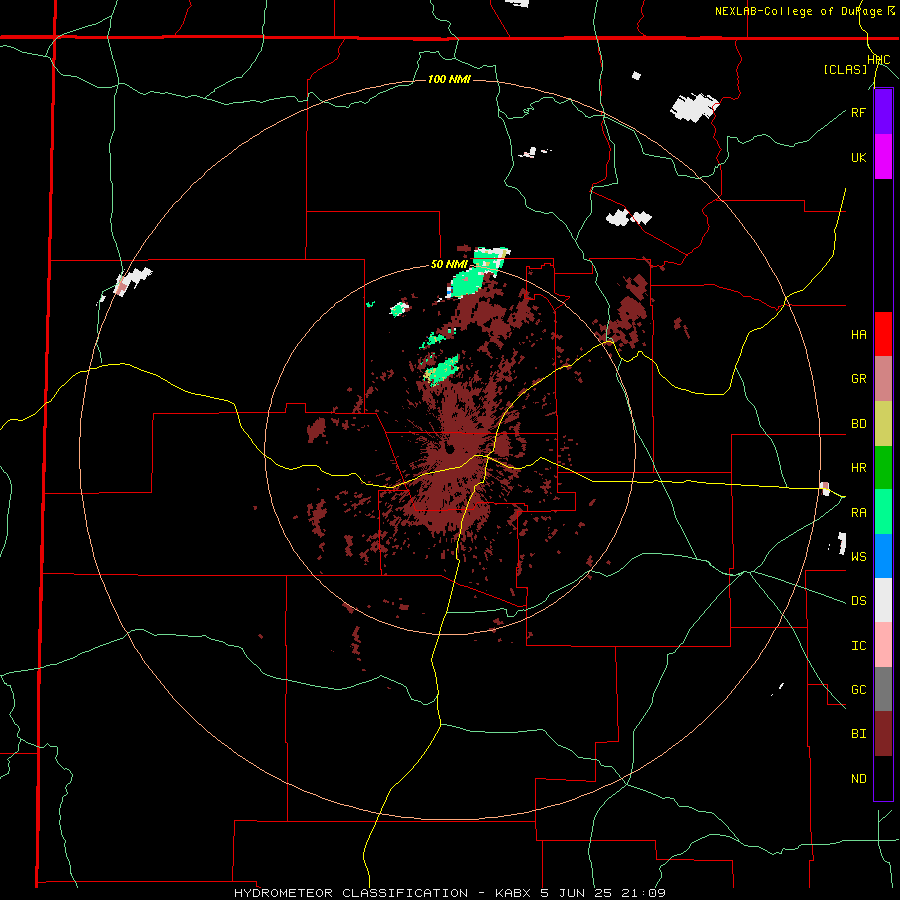Click the IC pink legend swatch
This screenshot has height=900, width=900.
click(883, 645)
